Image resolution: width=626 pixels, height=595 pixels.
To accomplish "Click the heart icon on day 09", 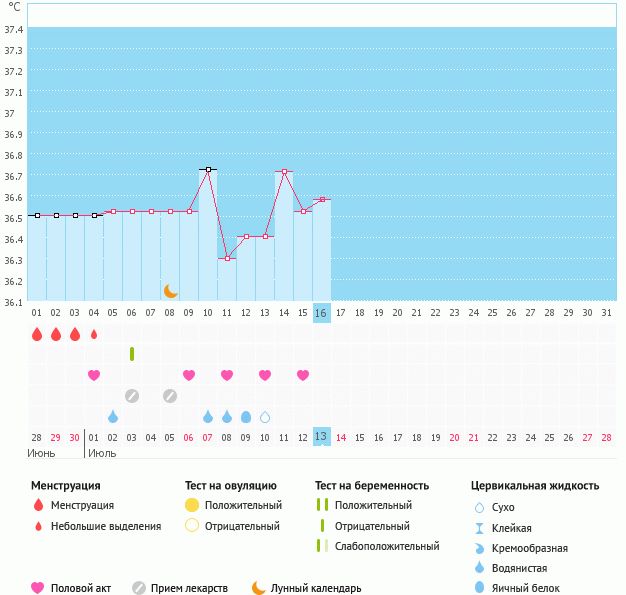I will [189, 375].
